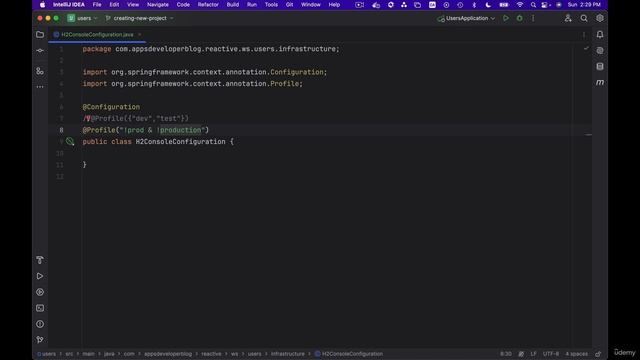This screenshot has width=640, height=360.
Task: Run UsersApplication with the play button
Action: pos(506,18)
